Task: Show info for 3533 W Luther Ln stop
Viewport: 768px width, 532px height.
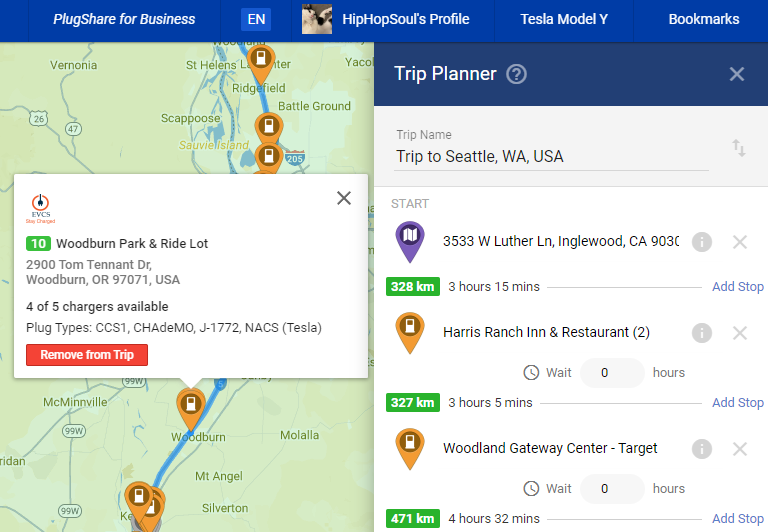Action: [x=702, y=242]
